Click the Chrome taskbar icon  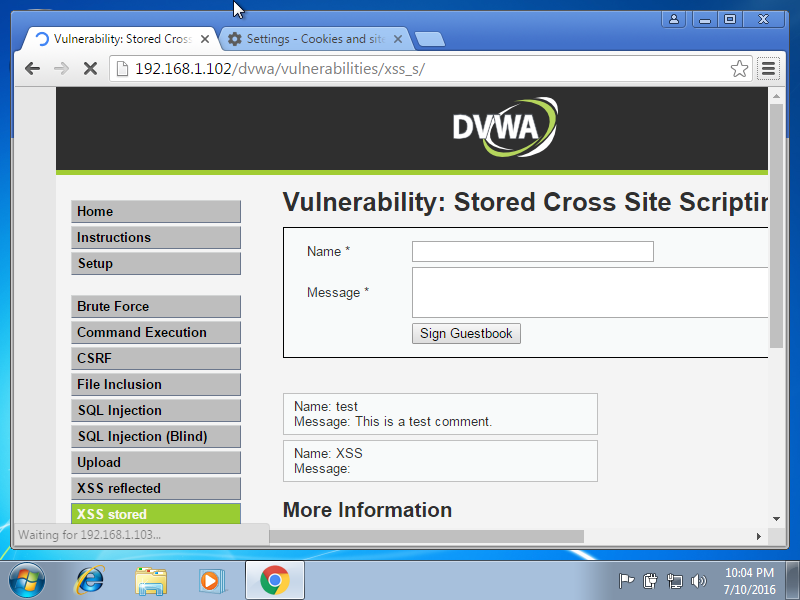coord(274,580)
